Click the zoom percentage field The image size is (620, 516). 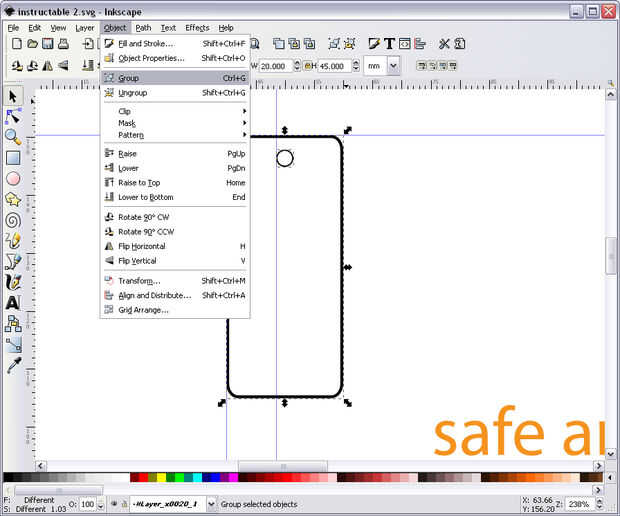(x=580, y=504)
